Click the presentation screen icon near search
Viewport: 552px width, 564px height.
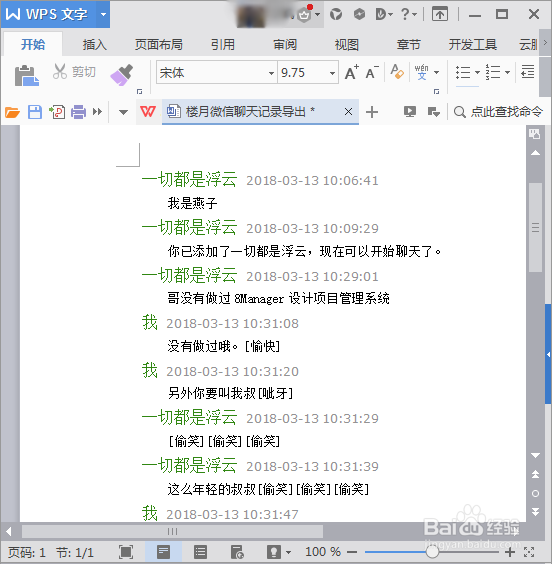410,112
